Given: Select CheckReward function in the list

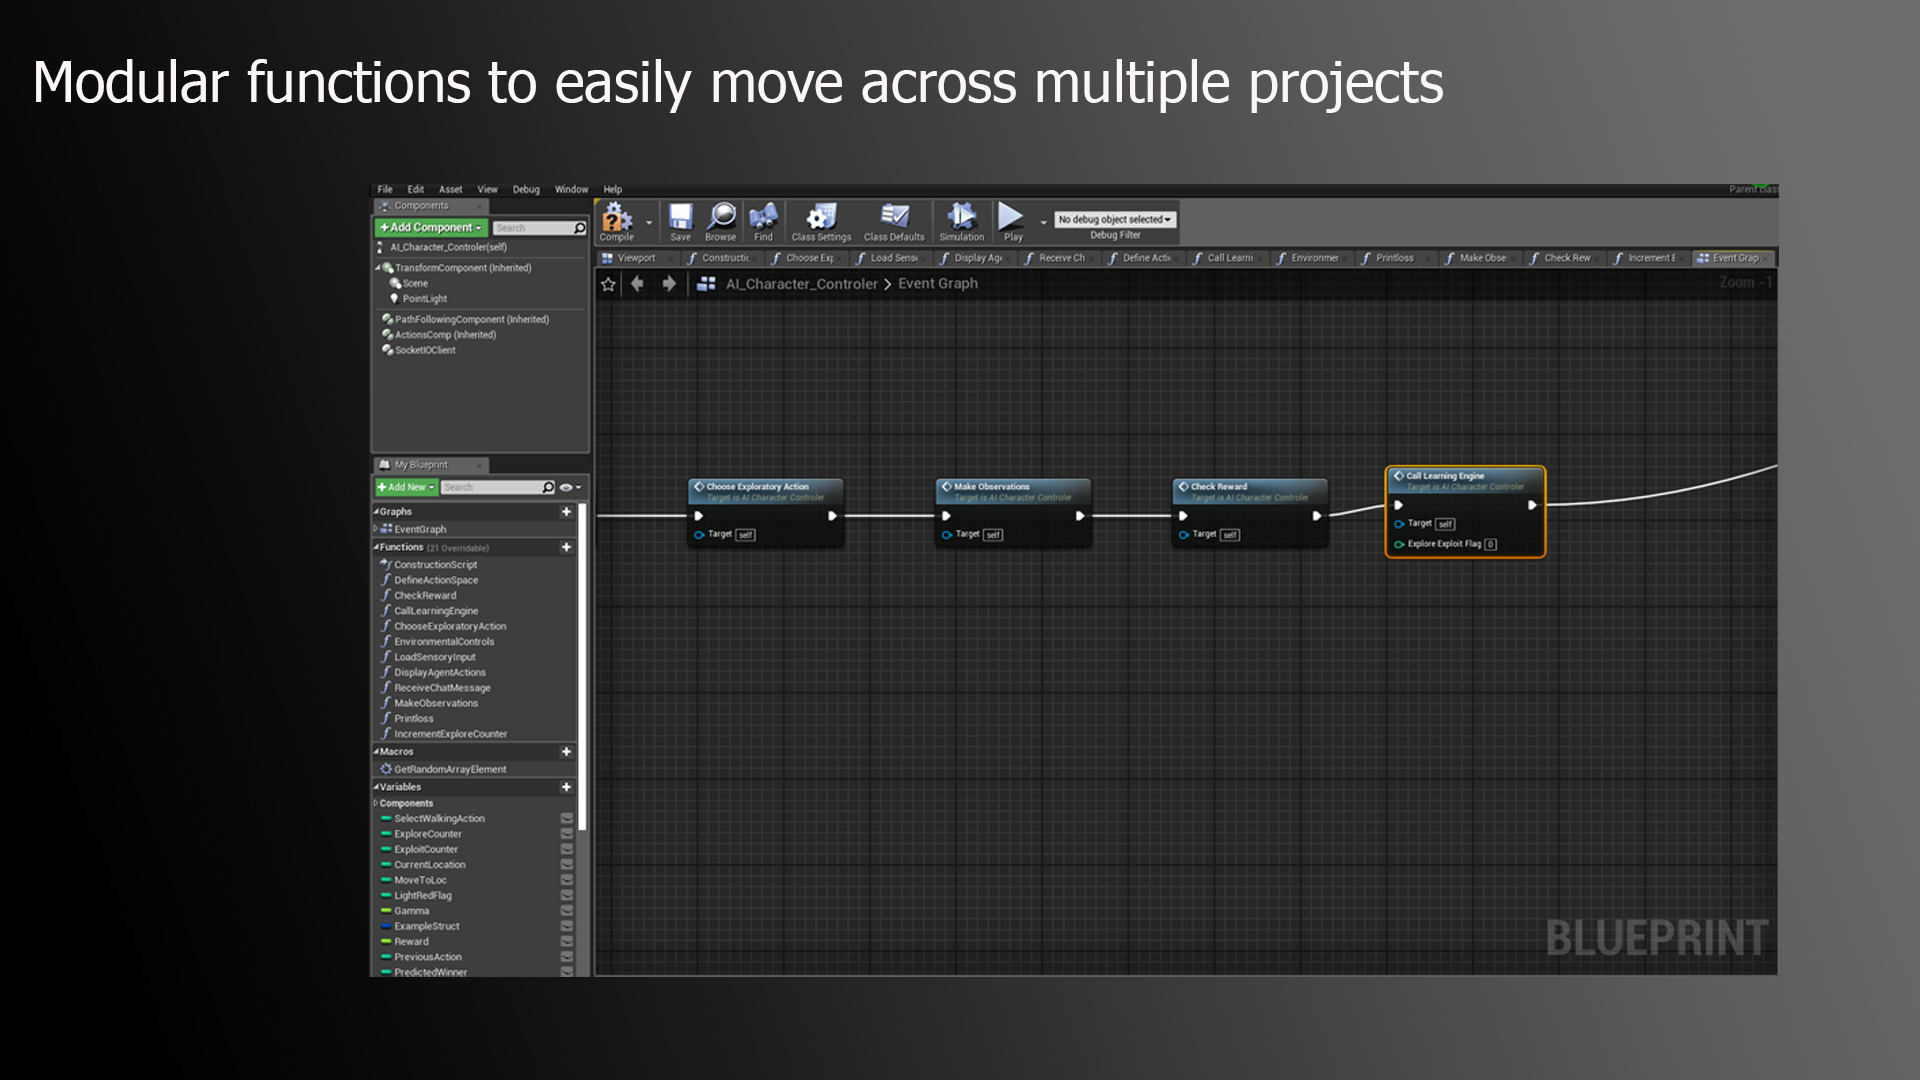Looking at the screenshot, I should tap(425, 596).
